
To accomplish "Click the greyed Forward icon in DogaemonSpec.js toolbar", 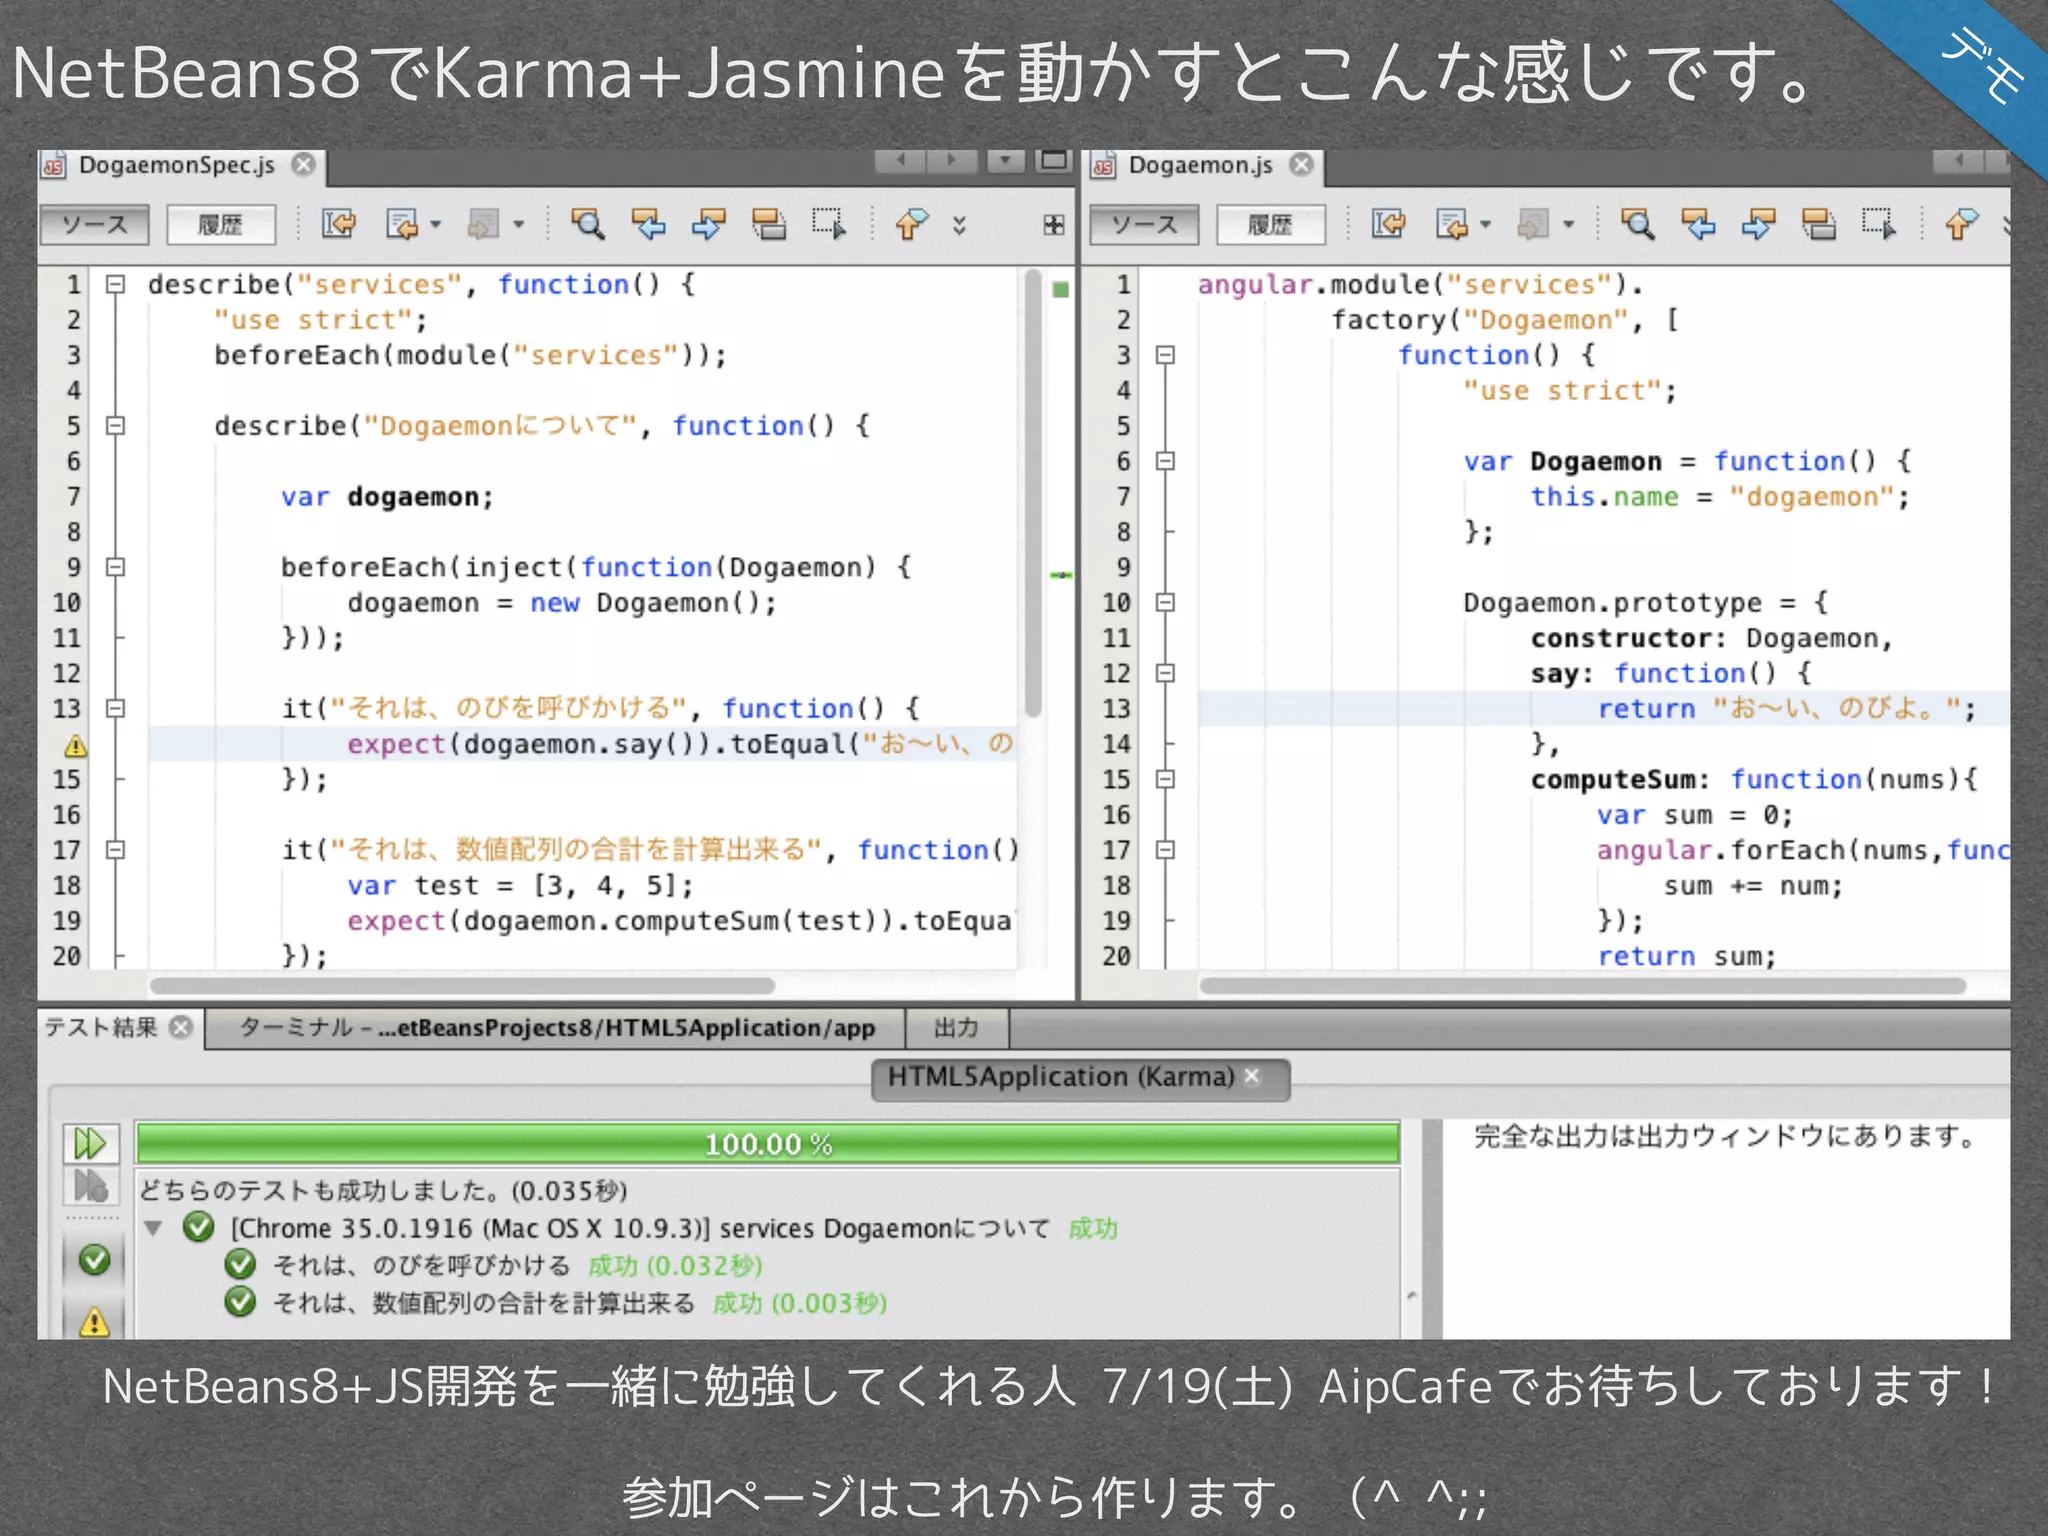I will coord(484,224).
